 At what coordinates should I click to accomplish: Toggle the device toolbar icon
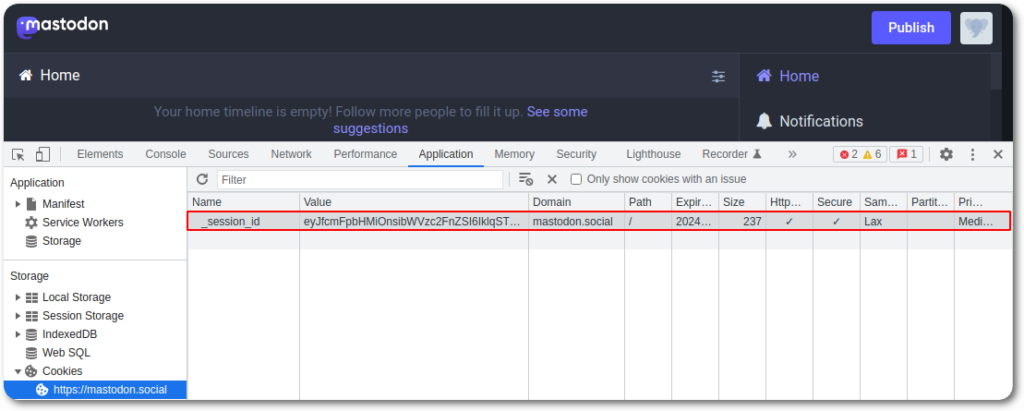(43, 154)
